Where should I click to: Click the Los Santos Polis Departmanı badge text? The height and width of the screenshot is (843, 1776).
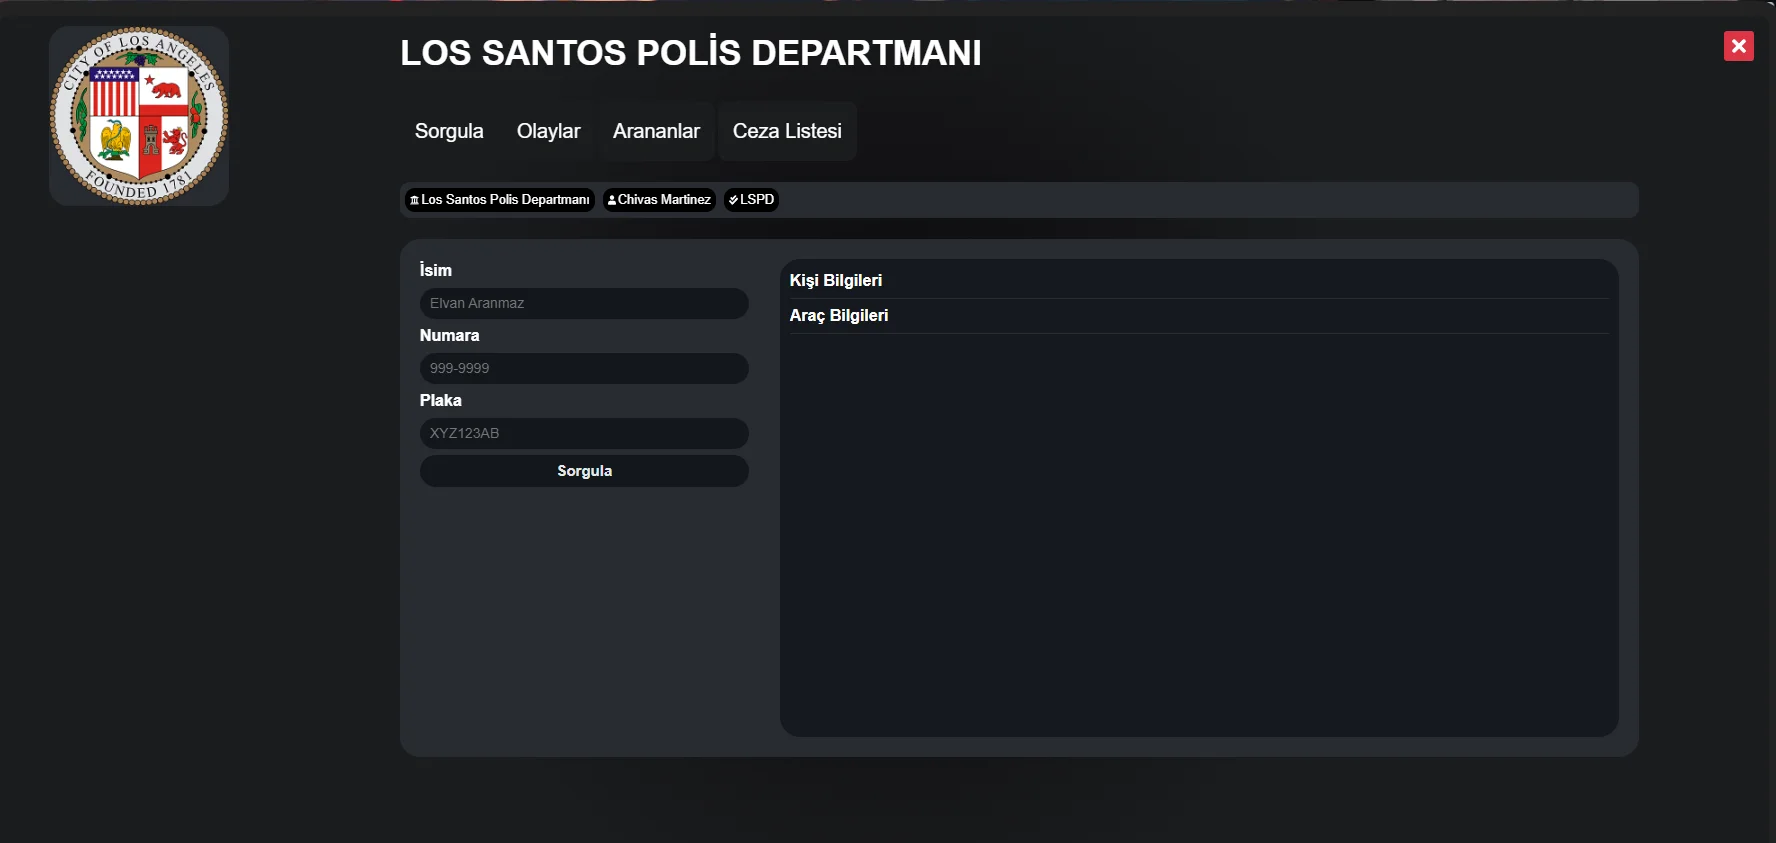coord(505,200)
